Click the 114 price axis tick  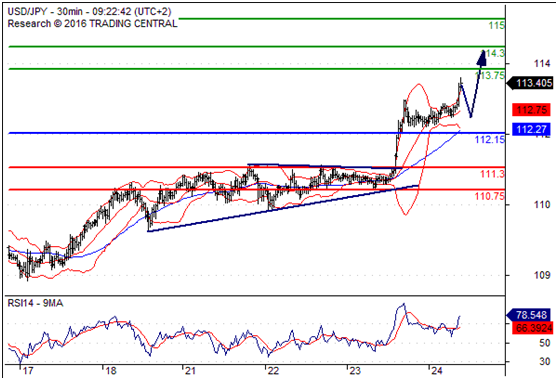541,64
